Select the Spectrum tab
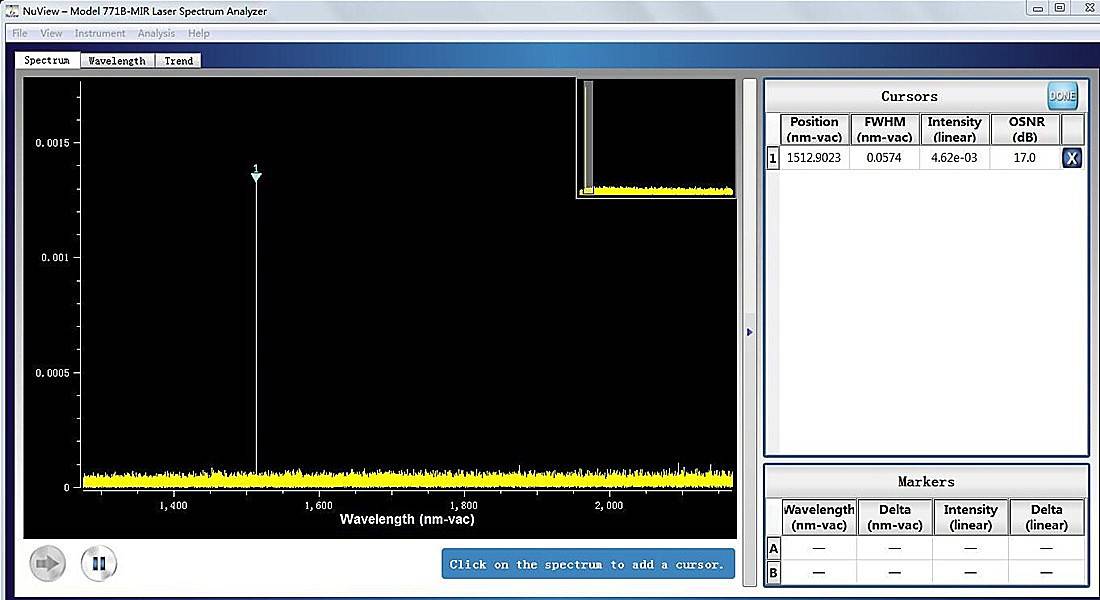 pos(47,60)
